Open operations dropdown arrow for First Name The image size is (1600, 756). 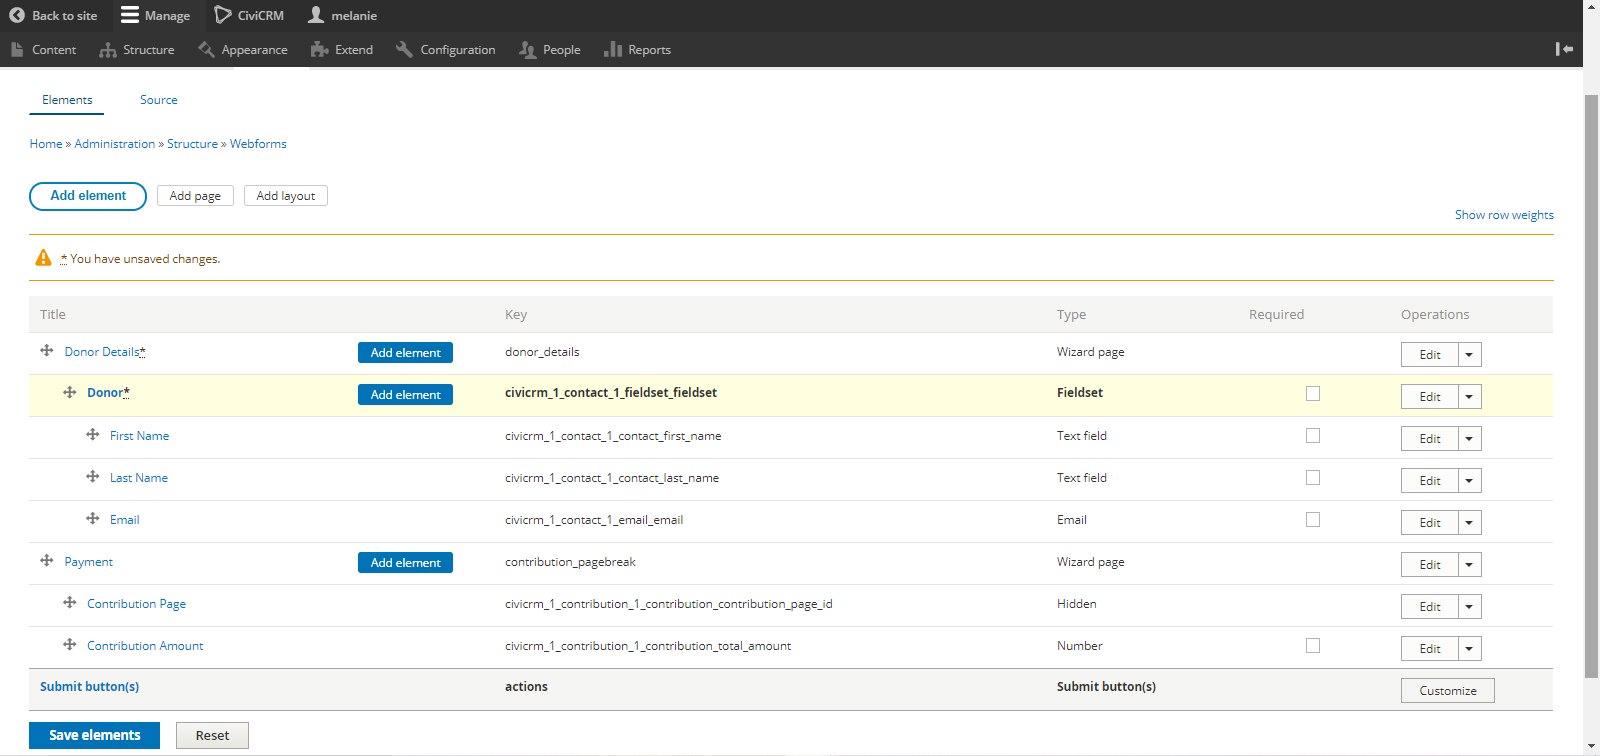1469,439
